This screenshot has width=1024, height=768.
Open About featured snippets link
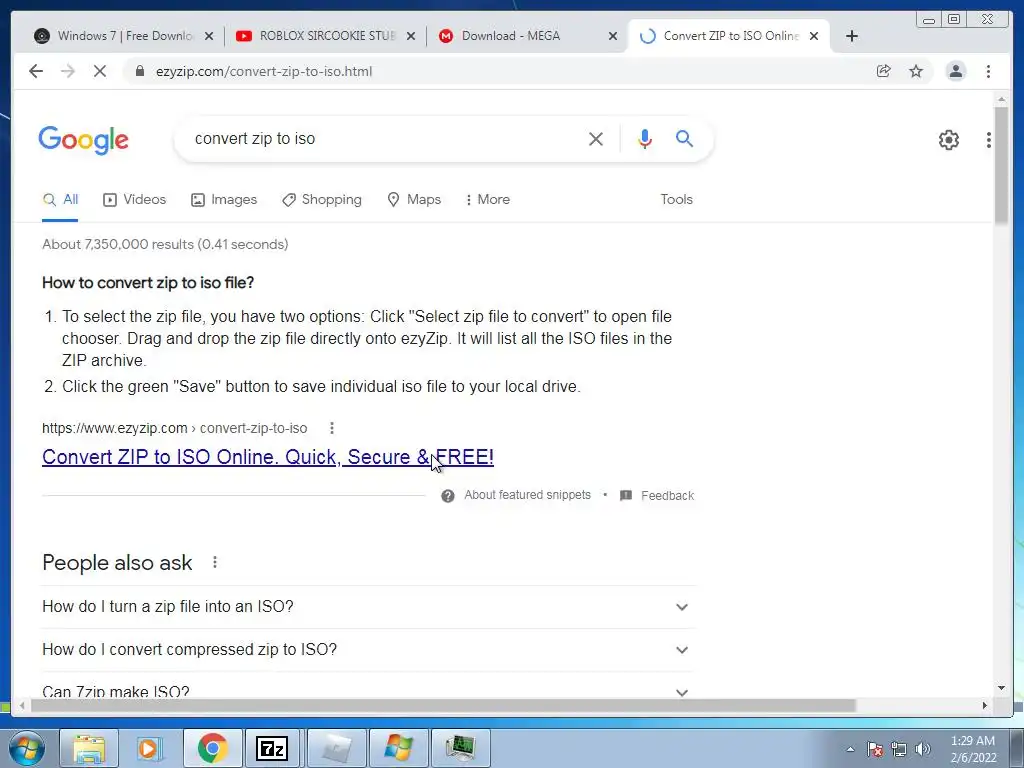pos(527,495)
